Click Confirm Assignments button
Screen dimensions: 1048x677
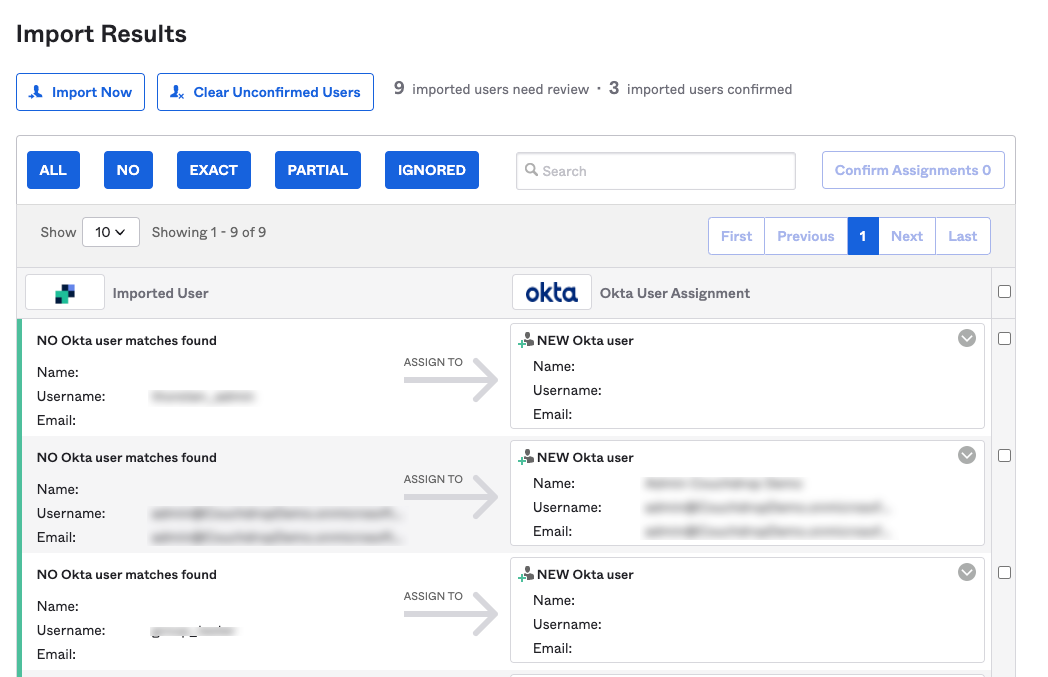point(913,170)
